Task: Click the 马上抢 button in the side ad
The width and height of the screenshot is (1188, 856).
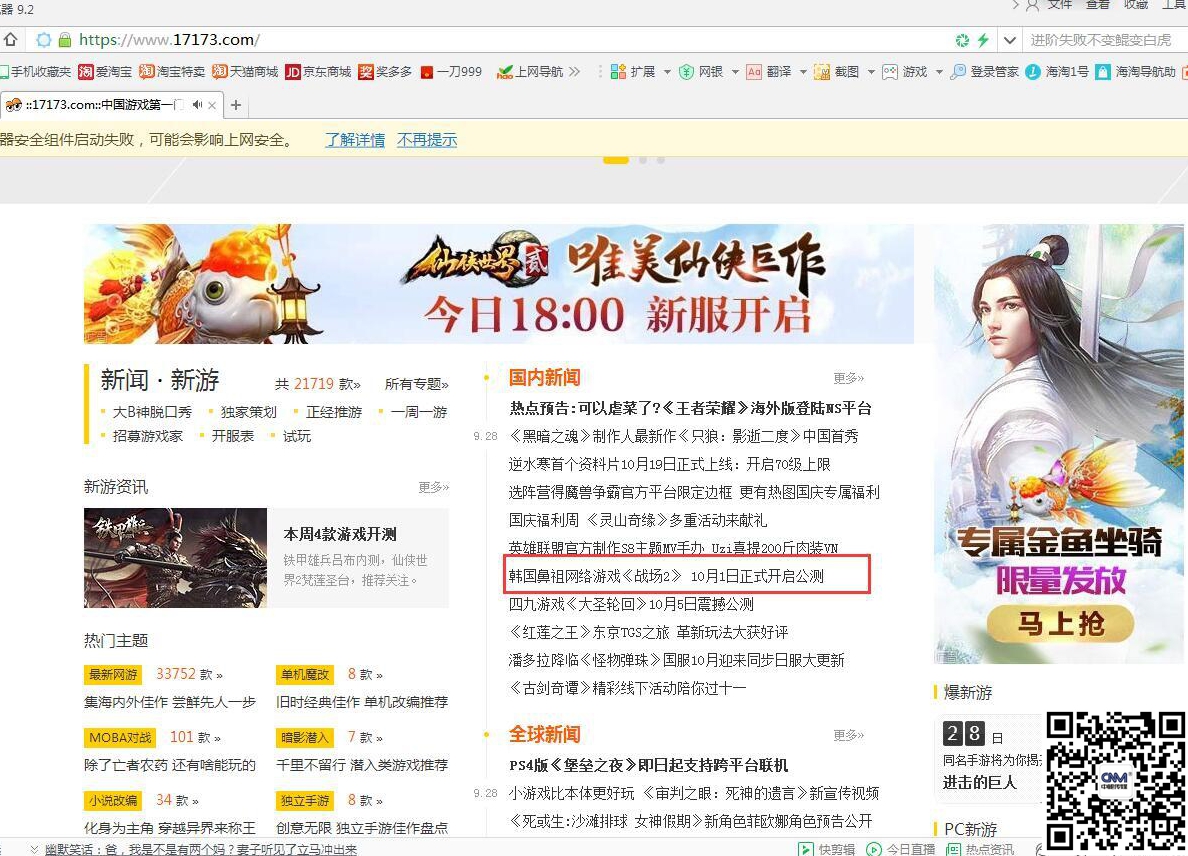Action: (x=1060, y=624)
